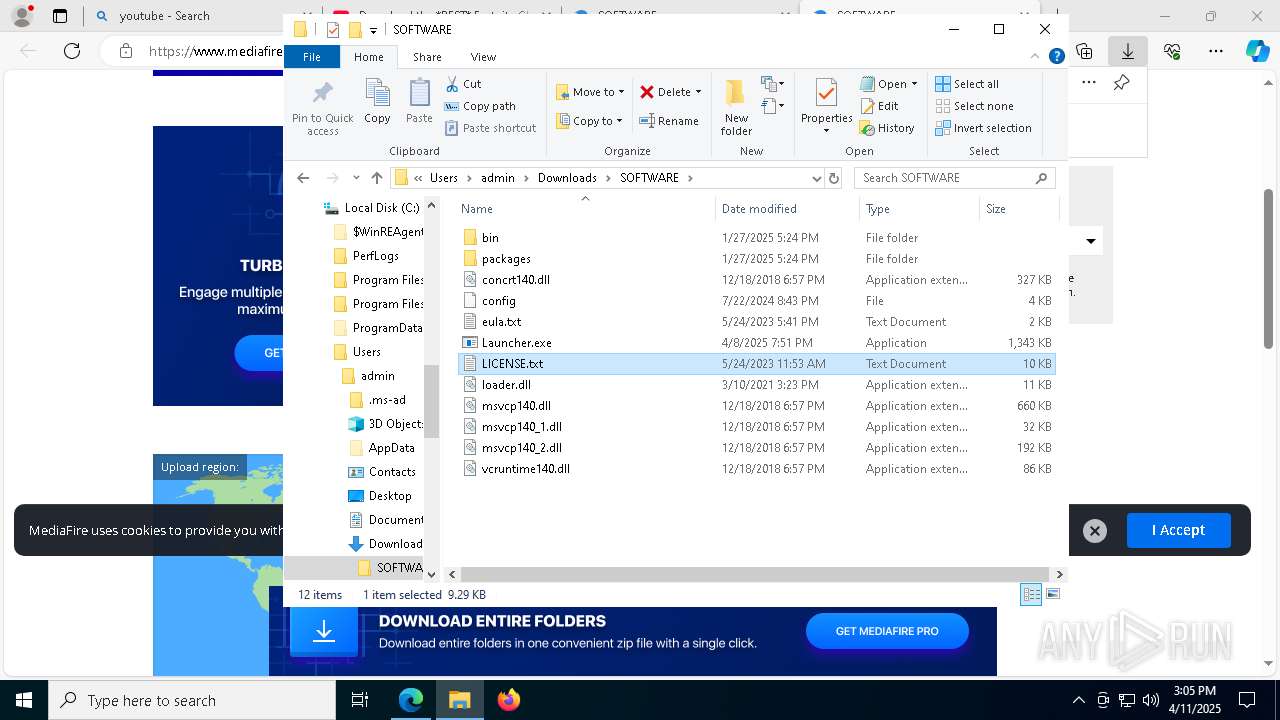This screenshot has height=720, width=1280.
Task: Dismiss the cookie banner with X
Action: [x=1095, y=531]
